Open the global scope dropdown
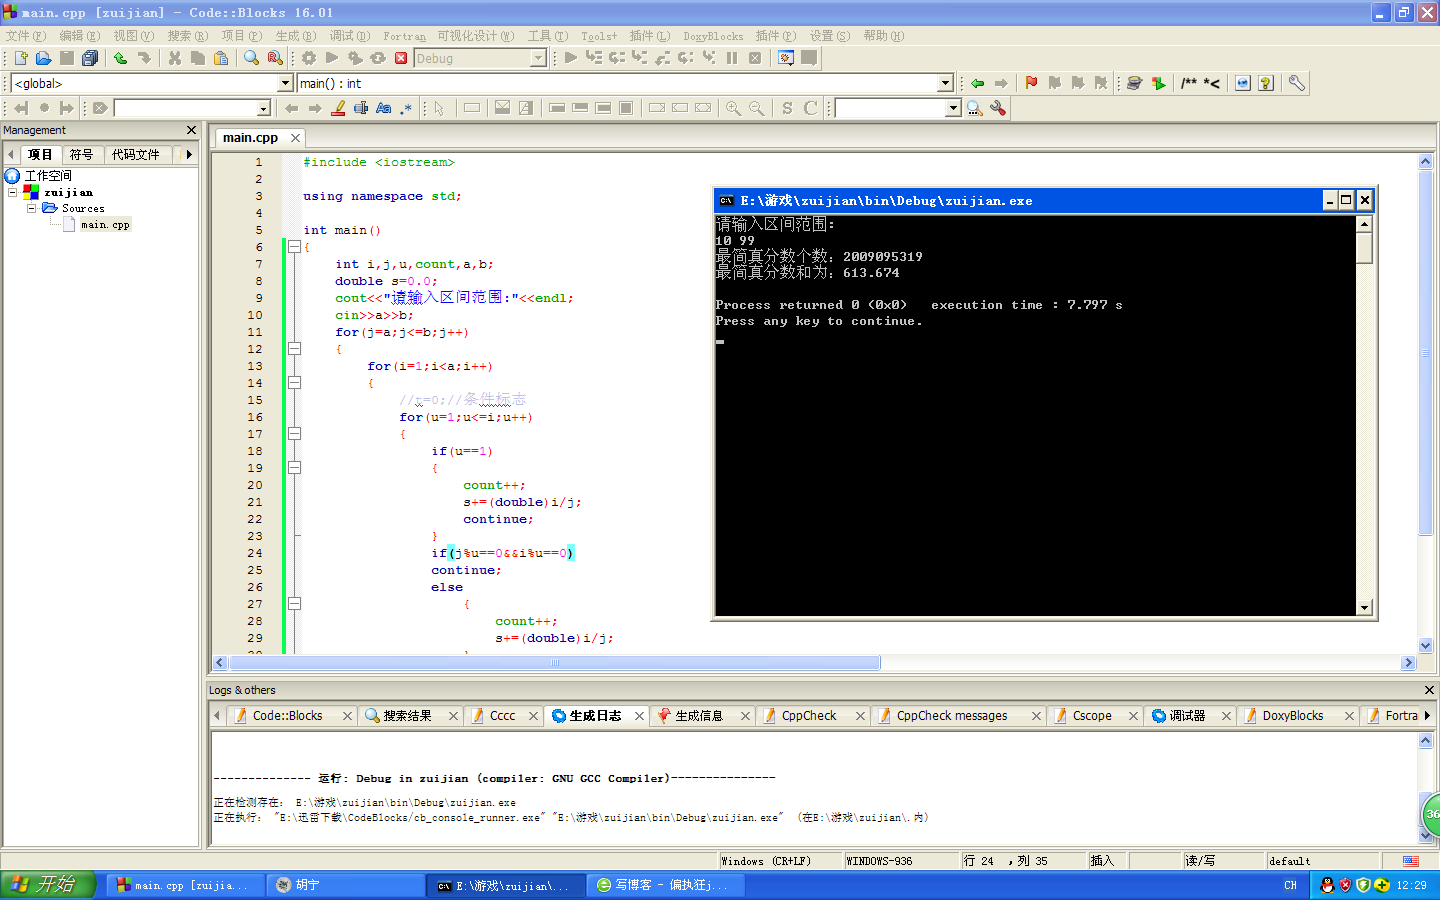1440x900 pixels. tap(285, 83)
